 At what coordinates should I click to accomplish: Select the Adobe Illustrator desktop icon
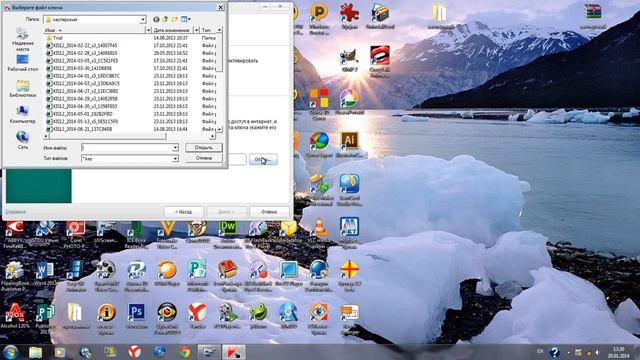tap(349, 144)
